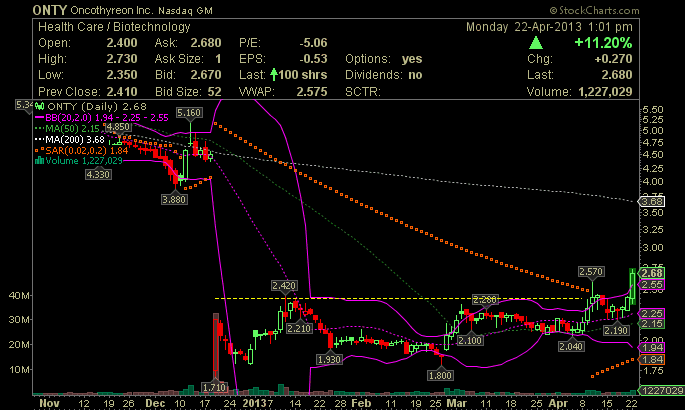Click the Ask Size value 1
This screenshot has width=685, height=410.
point(218,59)
